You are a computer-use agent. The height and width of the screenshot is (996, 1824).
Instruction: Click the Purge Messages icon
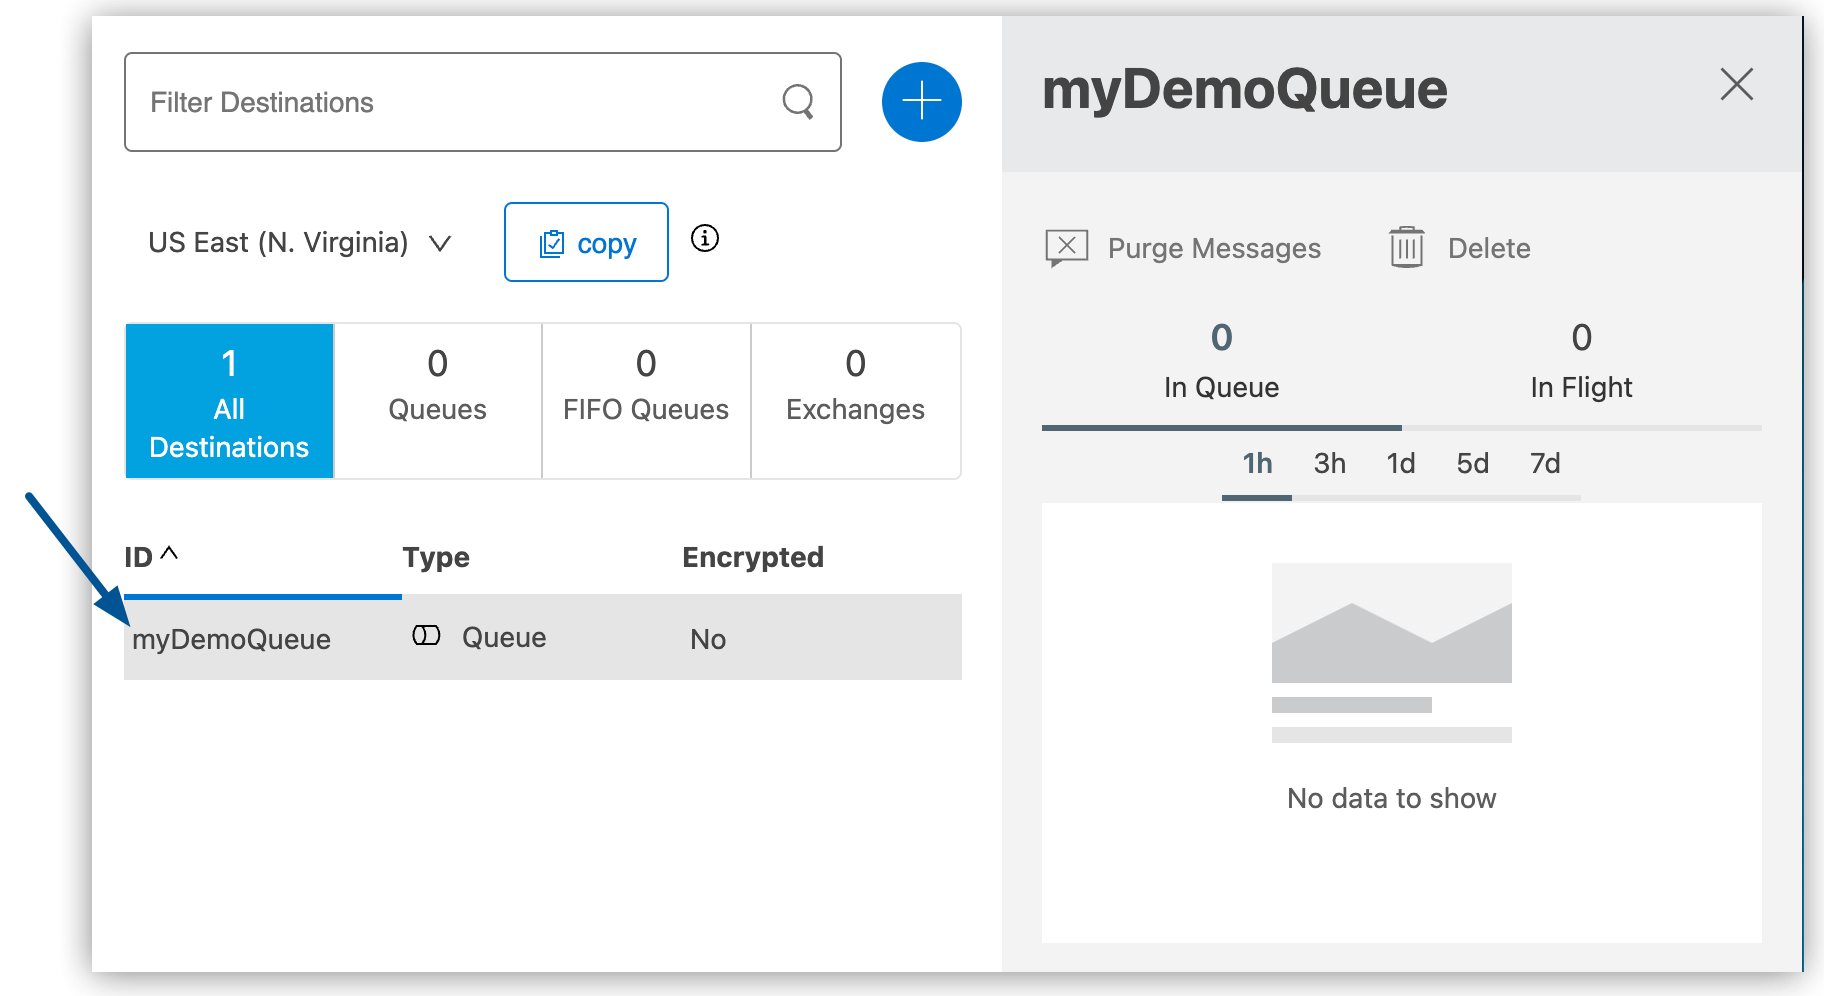click(1066, 247)
